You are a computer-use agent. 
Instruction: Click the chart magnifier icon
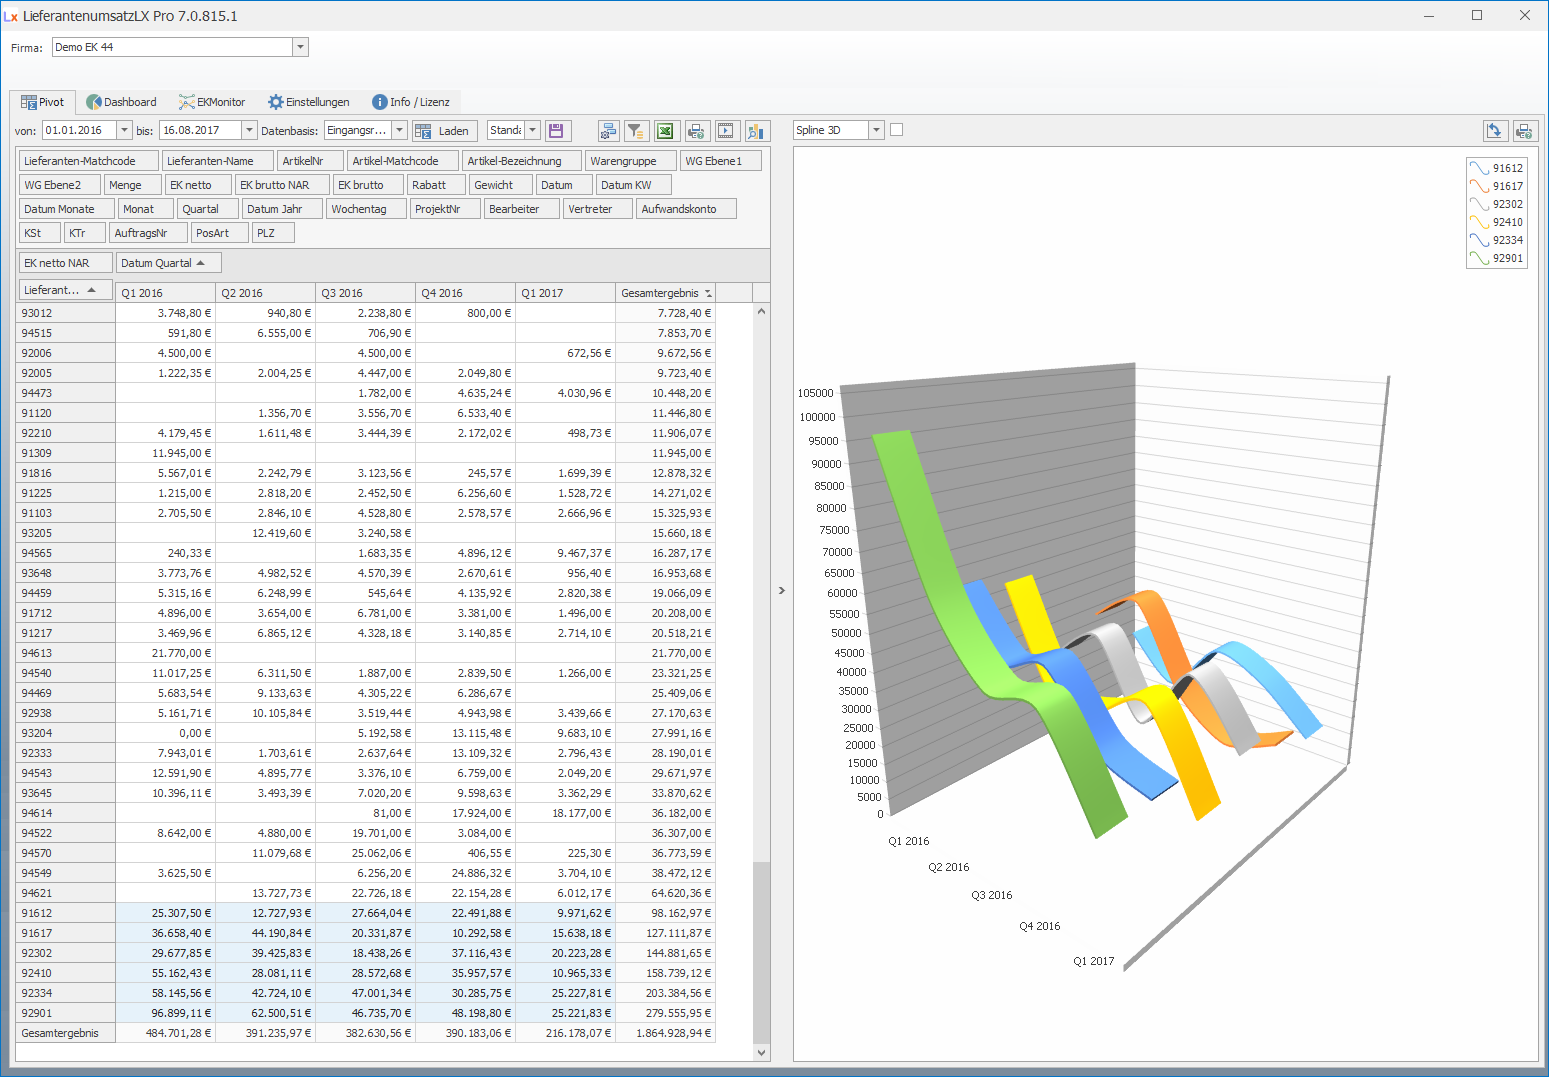756,131
